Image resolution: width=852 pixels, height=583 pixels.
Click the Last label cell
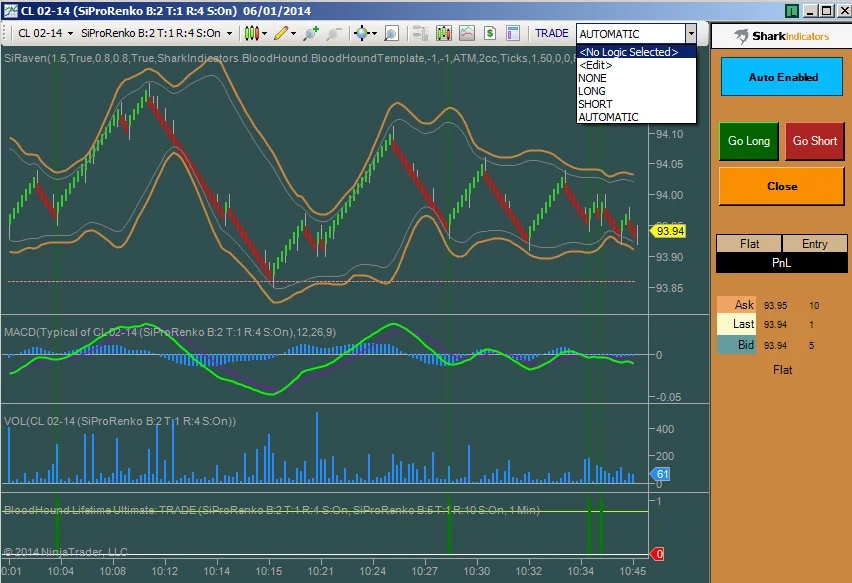coord(736,324)
